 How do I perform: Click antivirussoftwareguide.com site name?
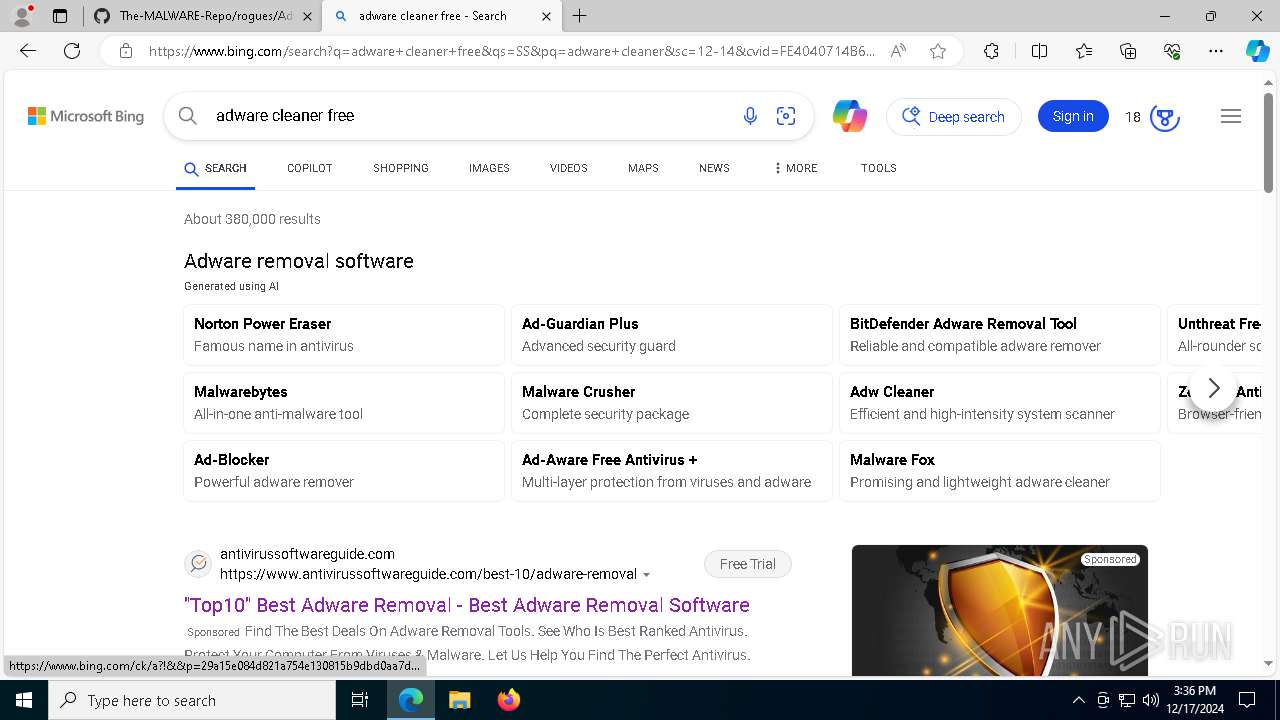point(307,554)
